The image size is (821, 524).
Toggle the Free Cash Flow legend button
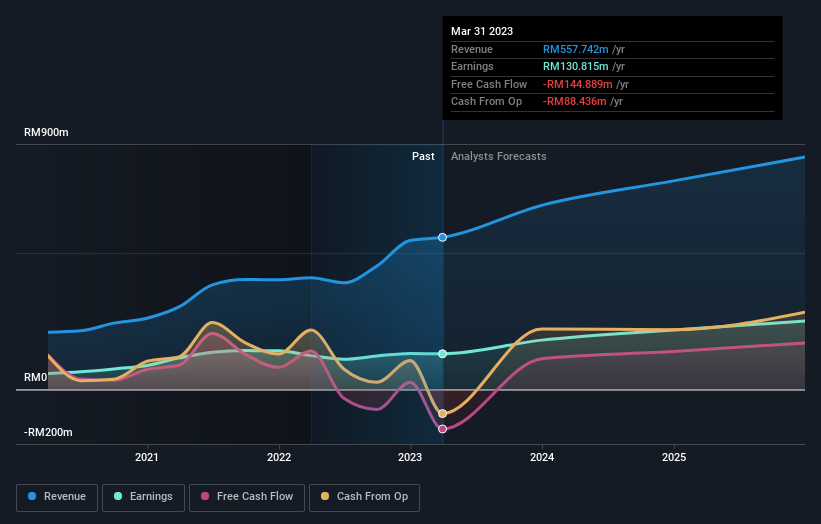click(x=247, y=497)
